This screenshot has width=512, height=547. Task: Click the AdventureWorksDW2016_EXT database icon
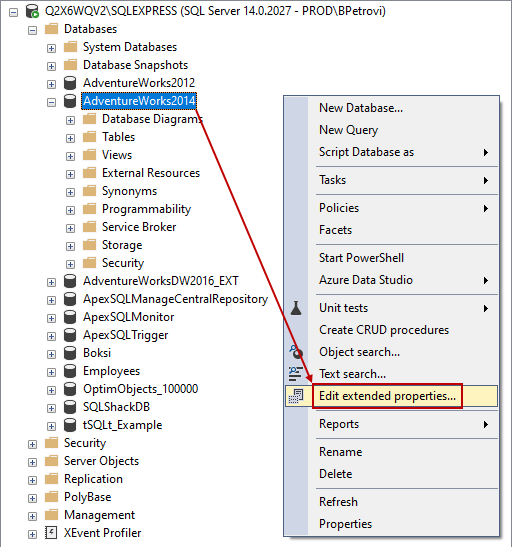click(70, 281)
